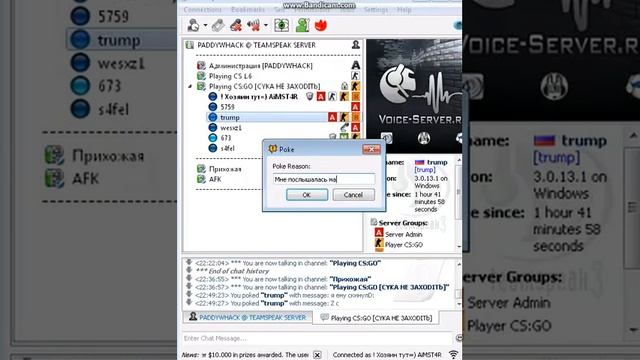The width and height of the screenshot is (640, 360).
Task: Select user s4fel in channel tree
Action: coord(227,148)
